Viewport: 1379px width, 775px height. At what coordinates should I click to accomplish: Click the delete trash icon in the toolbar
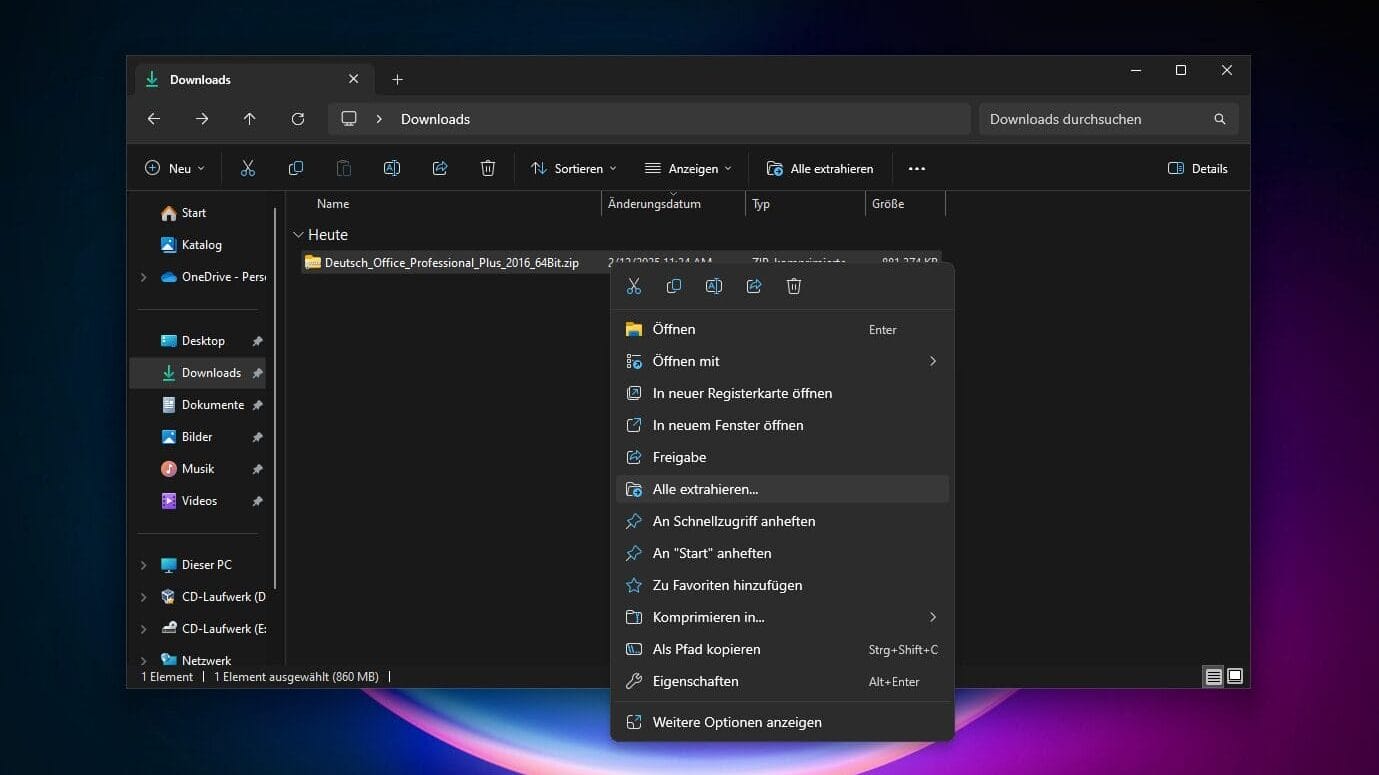click(488, 169)
